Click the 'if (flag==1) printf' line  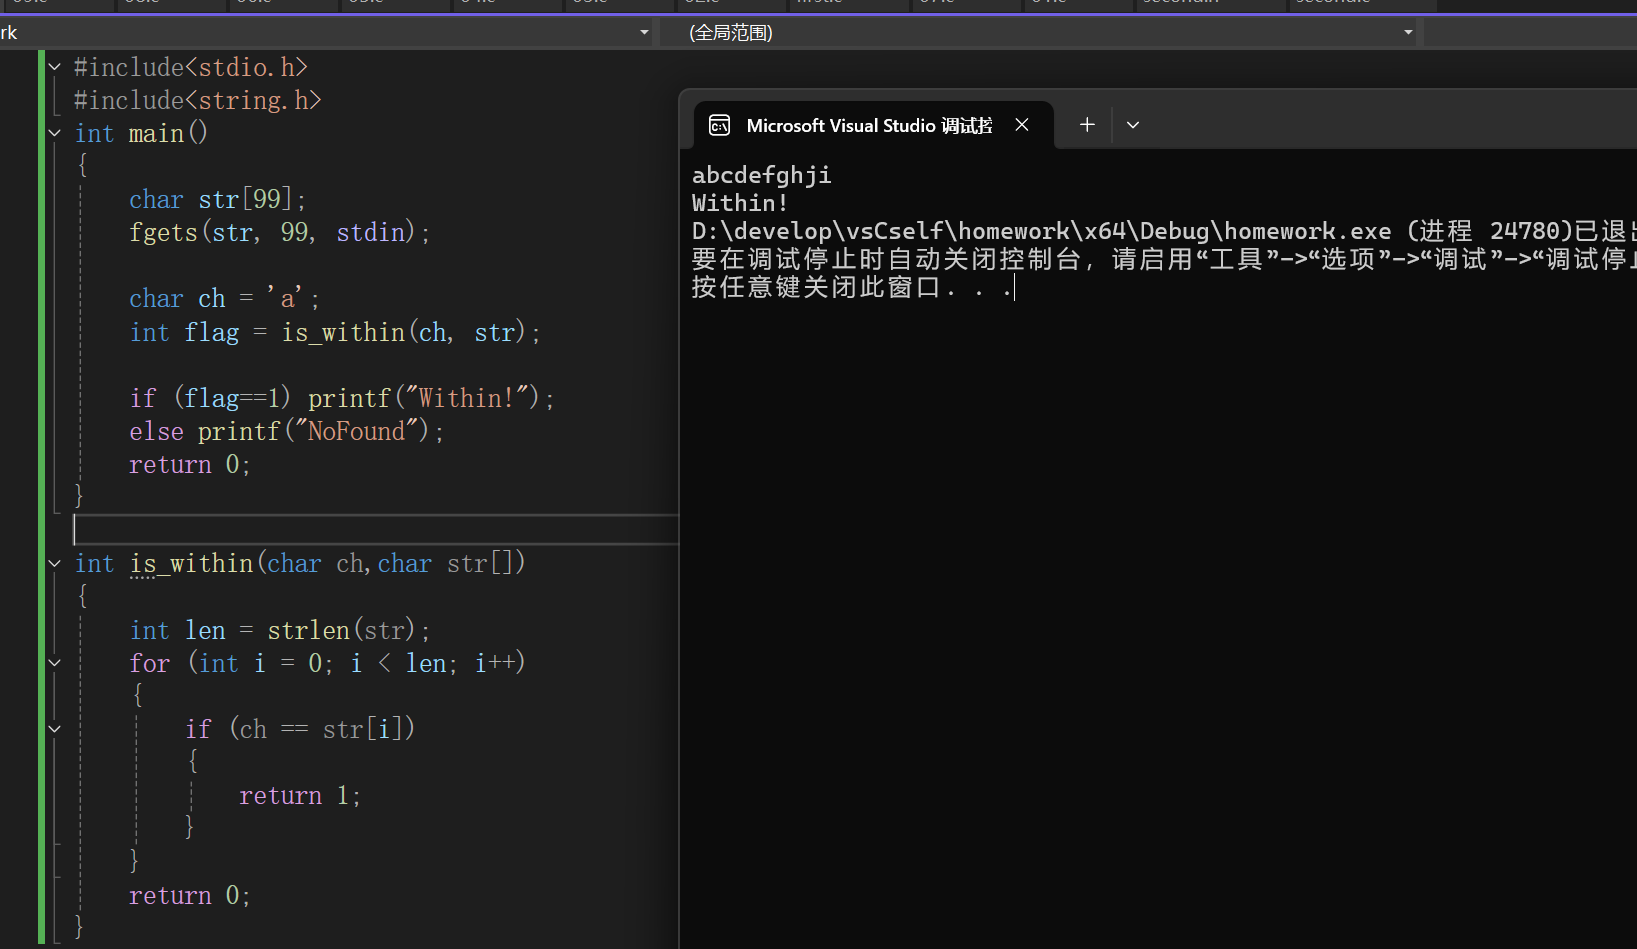tap(341, 398)
